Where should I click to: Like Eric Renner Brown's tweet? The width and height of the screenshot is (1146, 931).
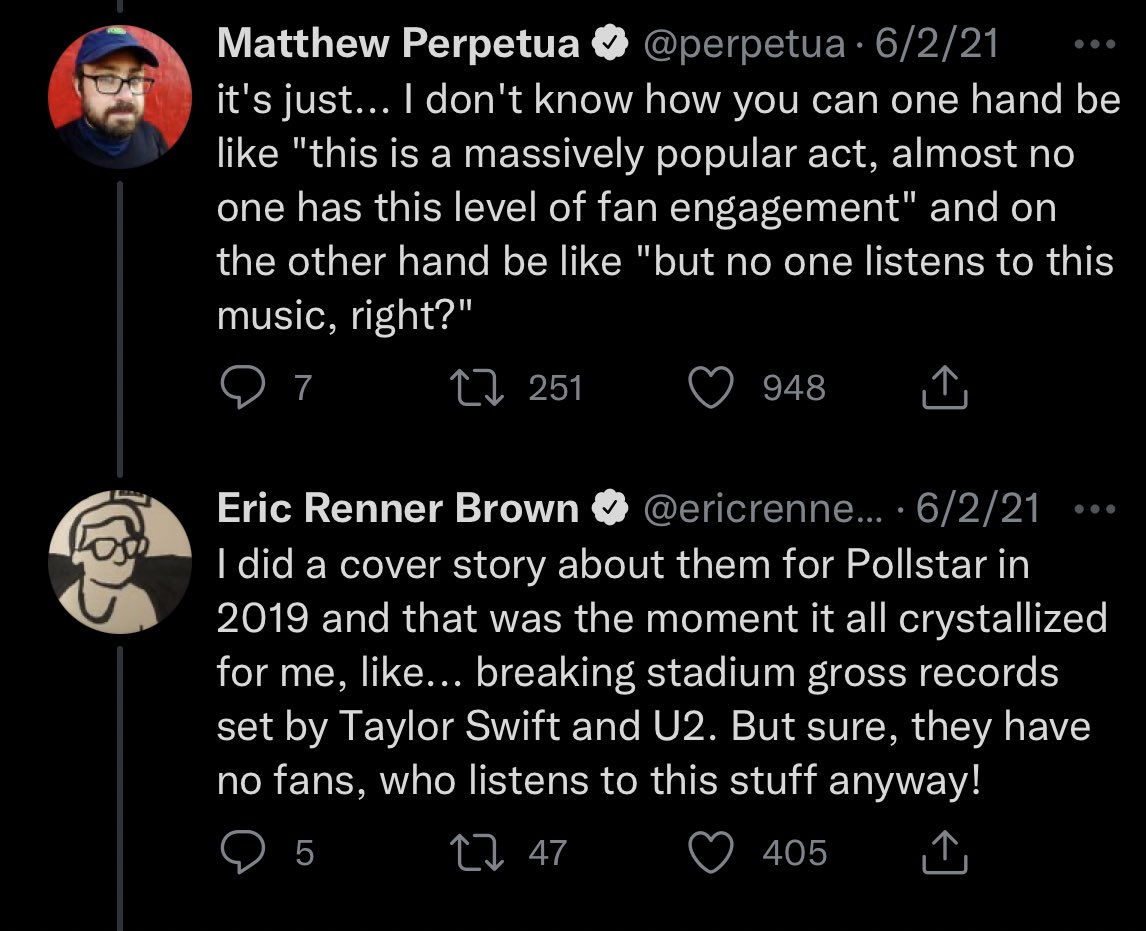pos(712,853)
